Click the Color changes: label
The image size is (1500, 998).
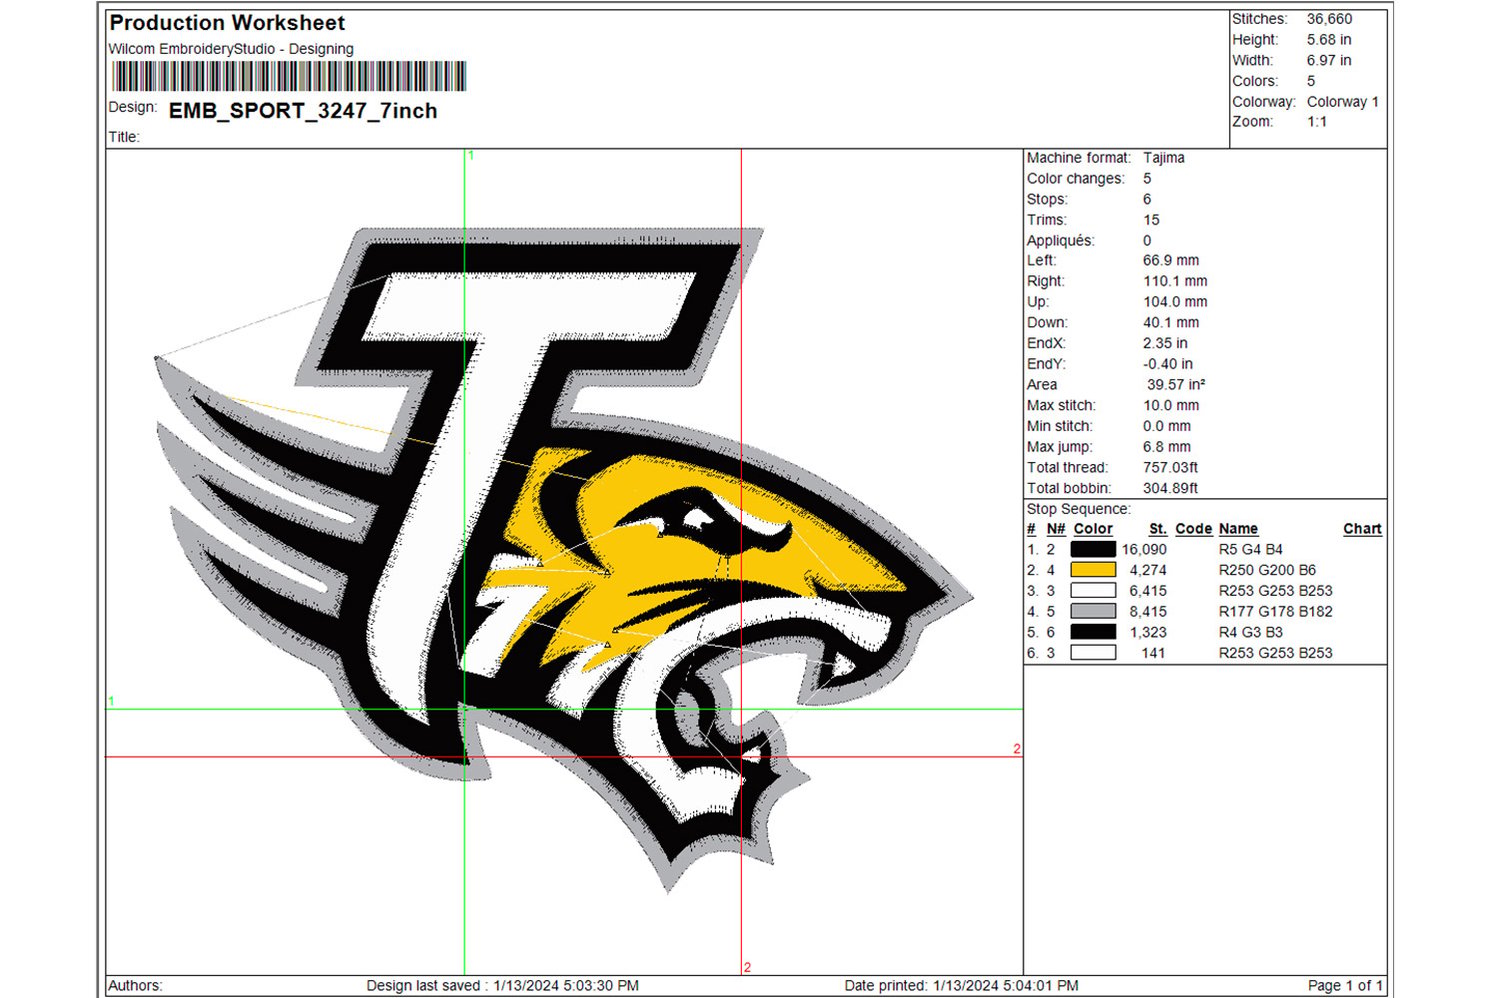tap(1075, 179)
